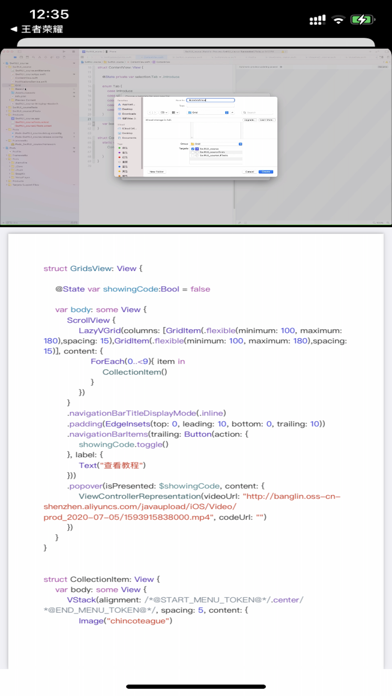Tap the cellular signal bars icon
Image resolution: width=392 pixels, height=696 pixels.
tap(317, 20)
